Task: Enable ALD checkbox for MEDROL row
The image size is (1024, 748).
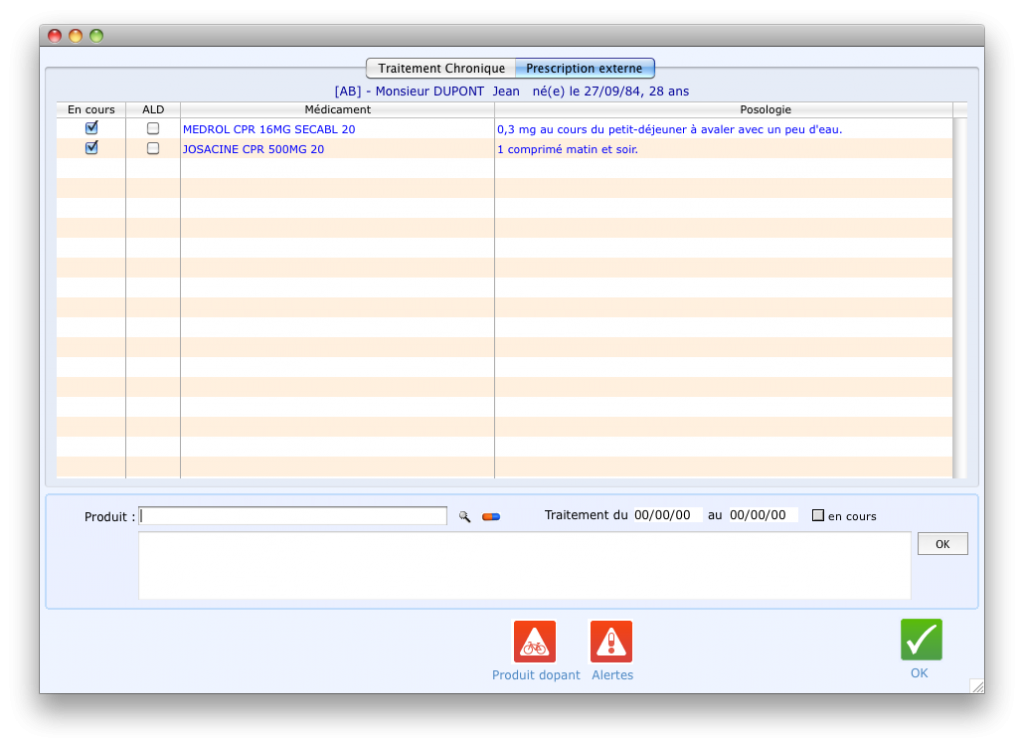Action: point(153,129)
